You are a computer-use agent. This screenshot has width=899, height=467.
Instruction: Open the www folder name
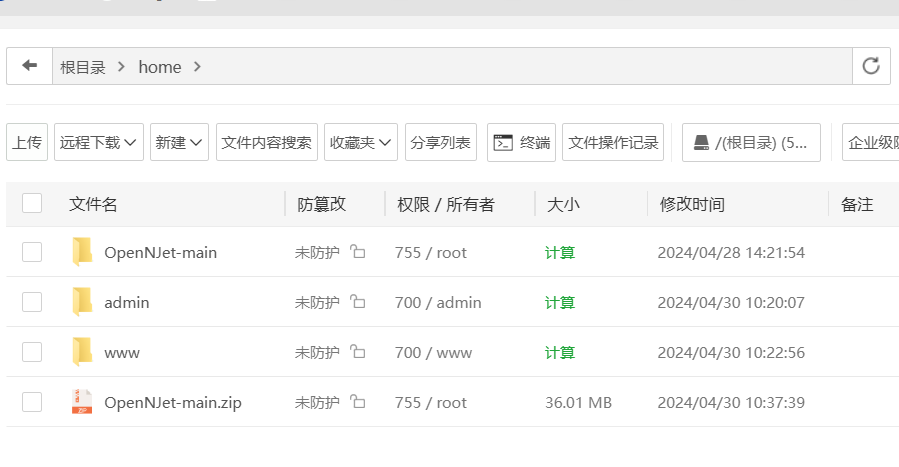(122, 352)
